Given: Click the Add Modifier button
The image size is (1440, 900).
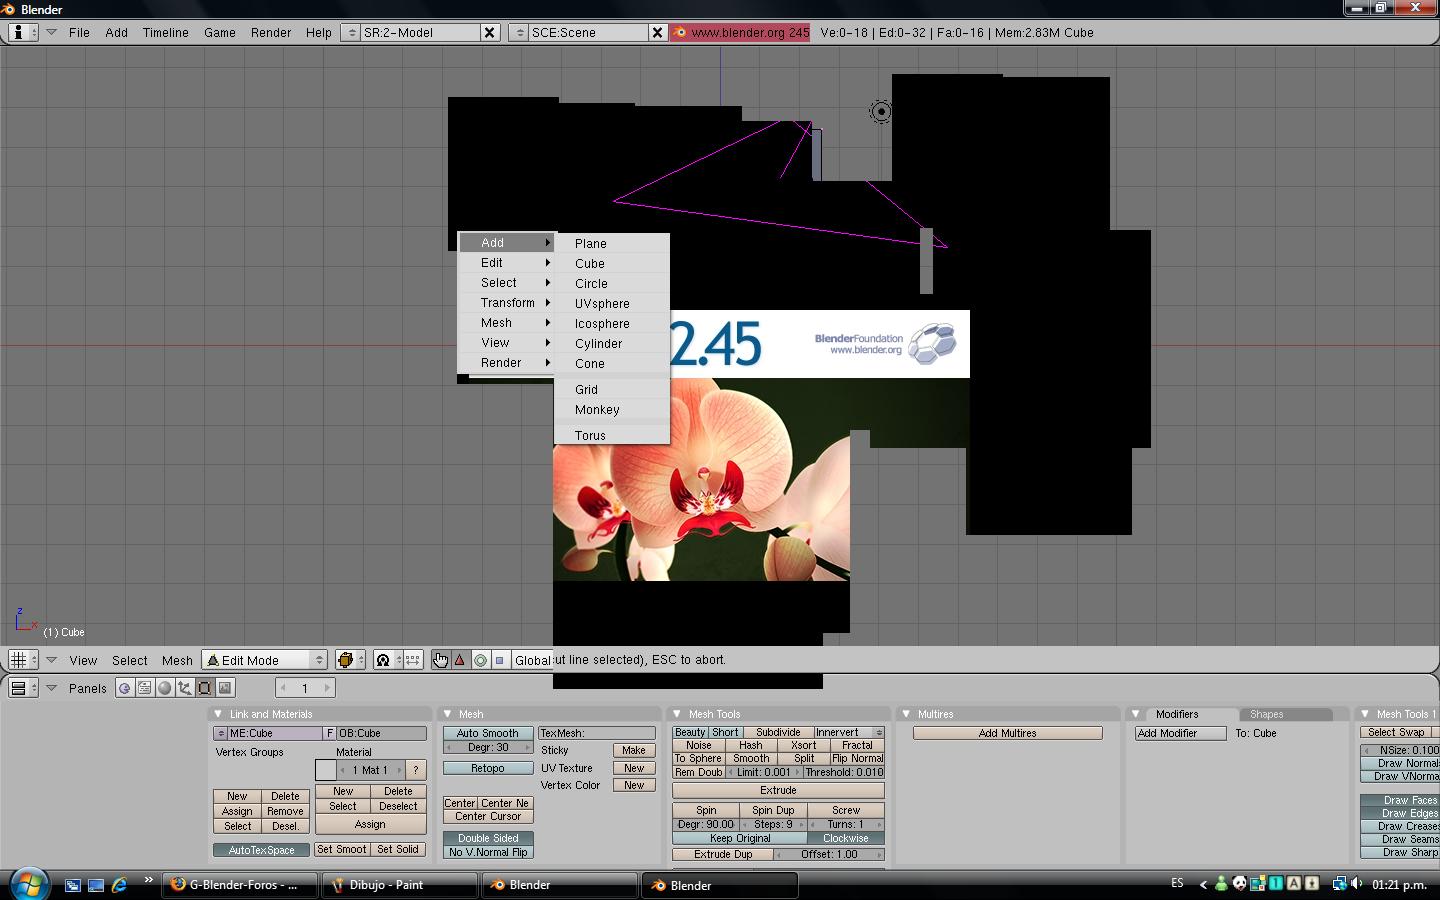Looking at the screenshot, I should click(x=1180, y=733).
